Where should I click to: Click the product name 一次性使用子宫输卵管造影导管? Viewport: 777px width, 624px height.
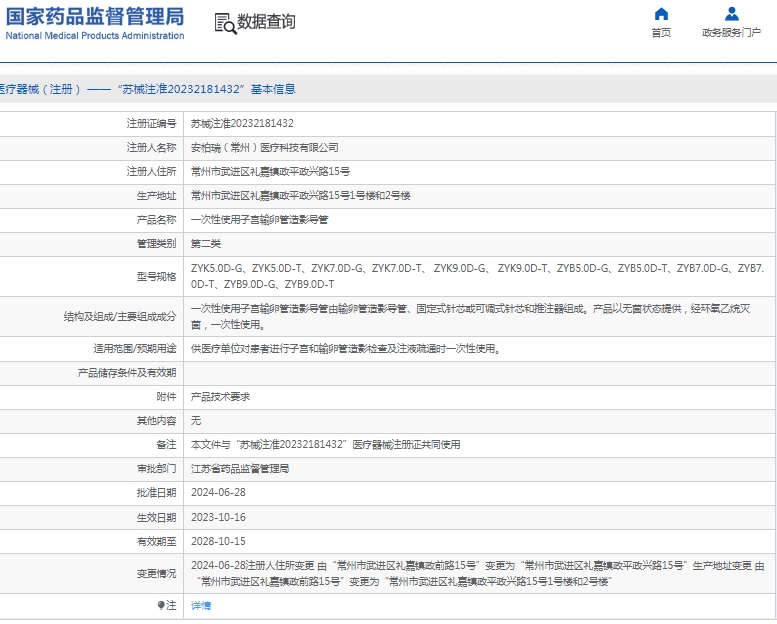click(x=259, y=219)
